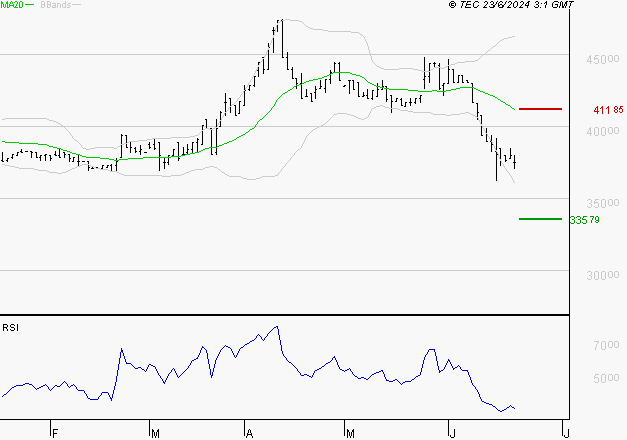The width and height of the screenshot is (627, 440).
Task: Click the A month label on time axis
Action: [249, 433]
